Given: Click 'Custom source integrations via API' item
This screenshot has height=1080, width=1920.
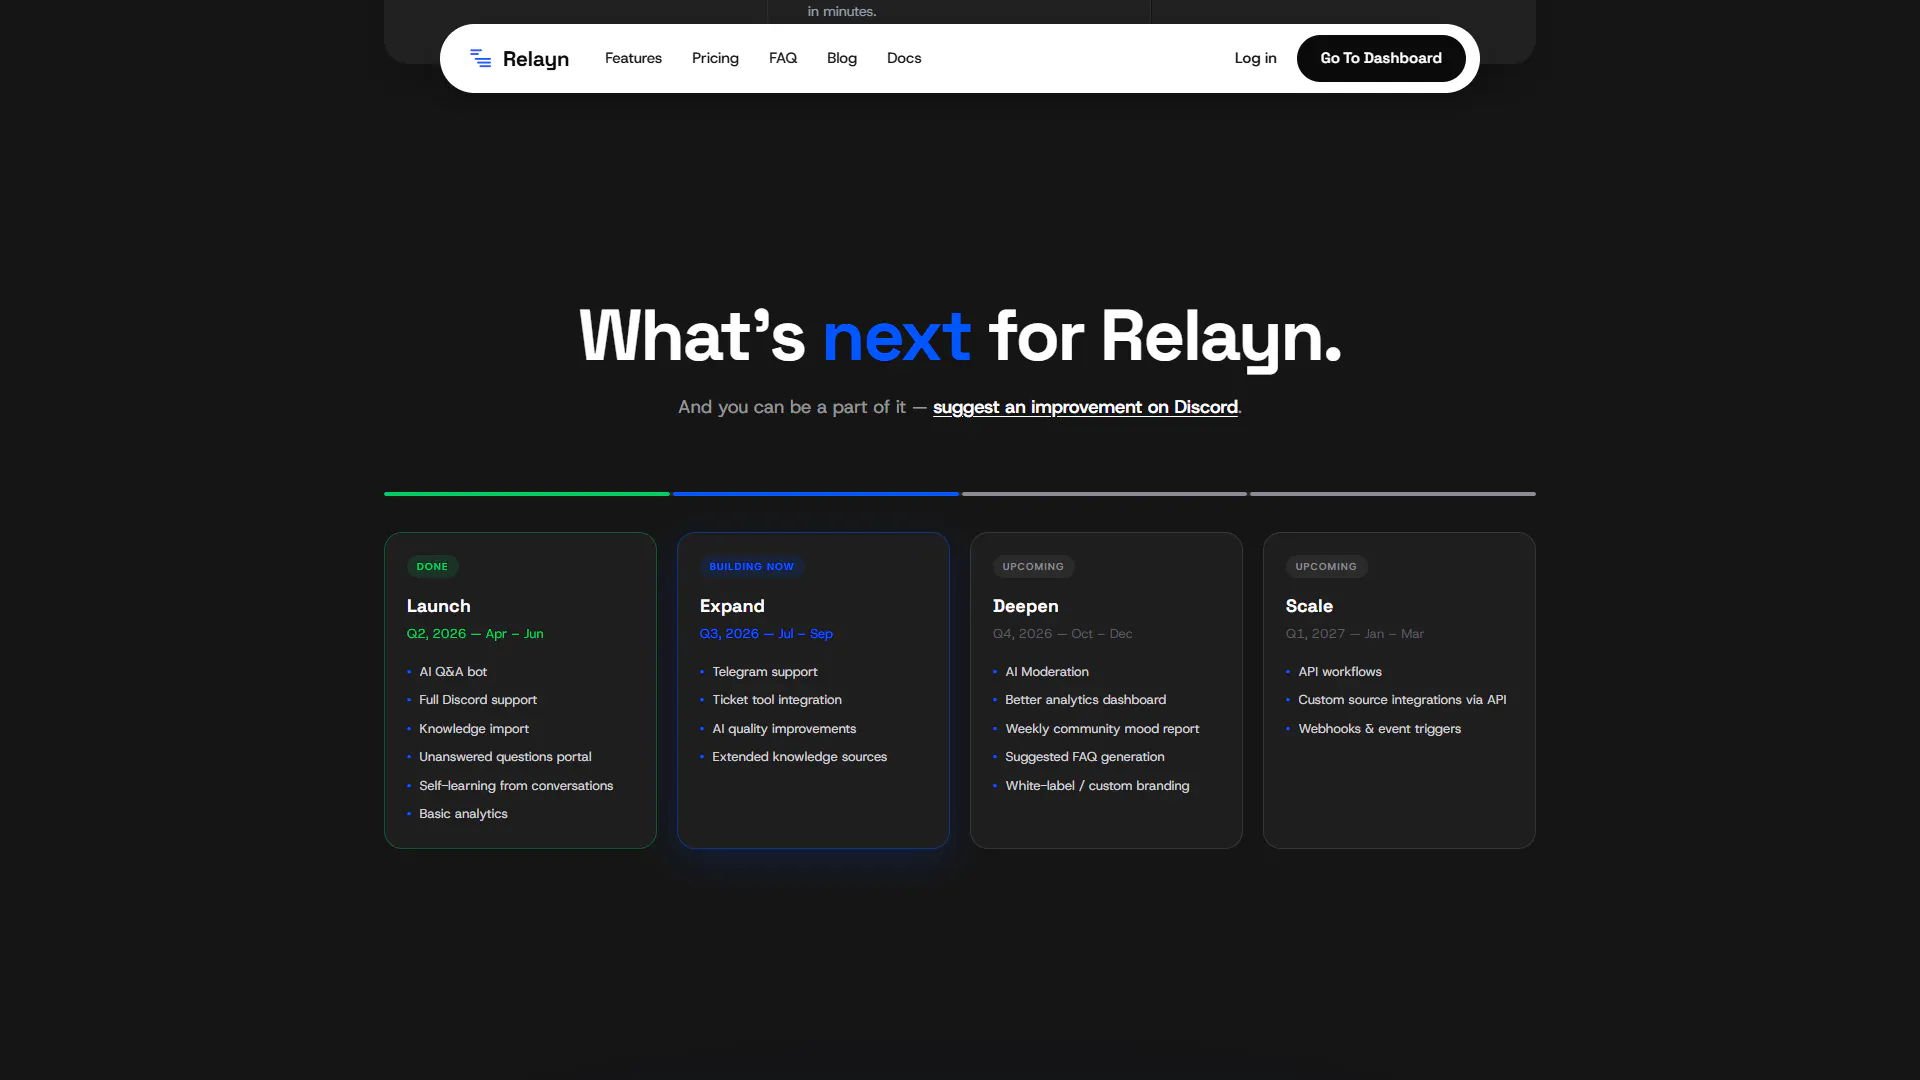Looking at the screenshot, I should 1402,700.
